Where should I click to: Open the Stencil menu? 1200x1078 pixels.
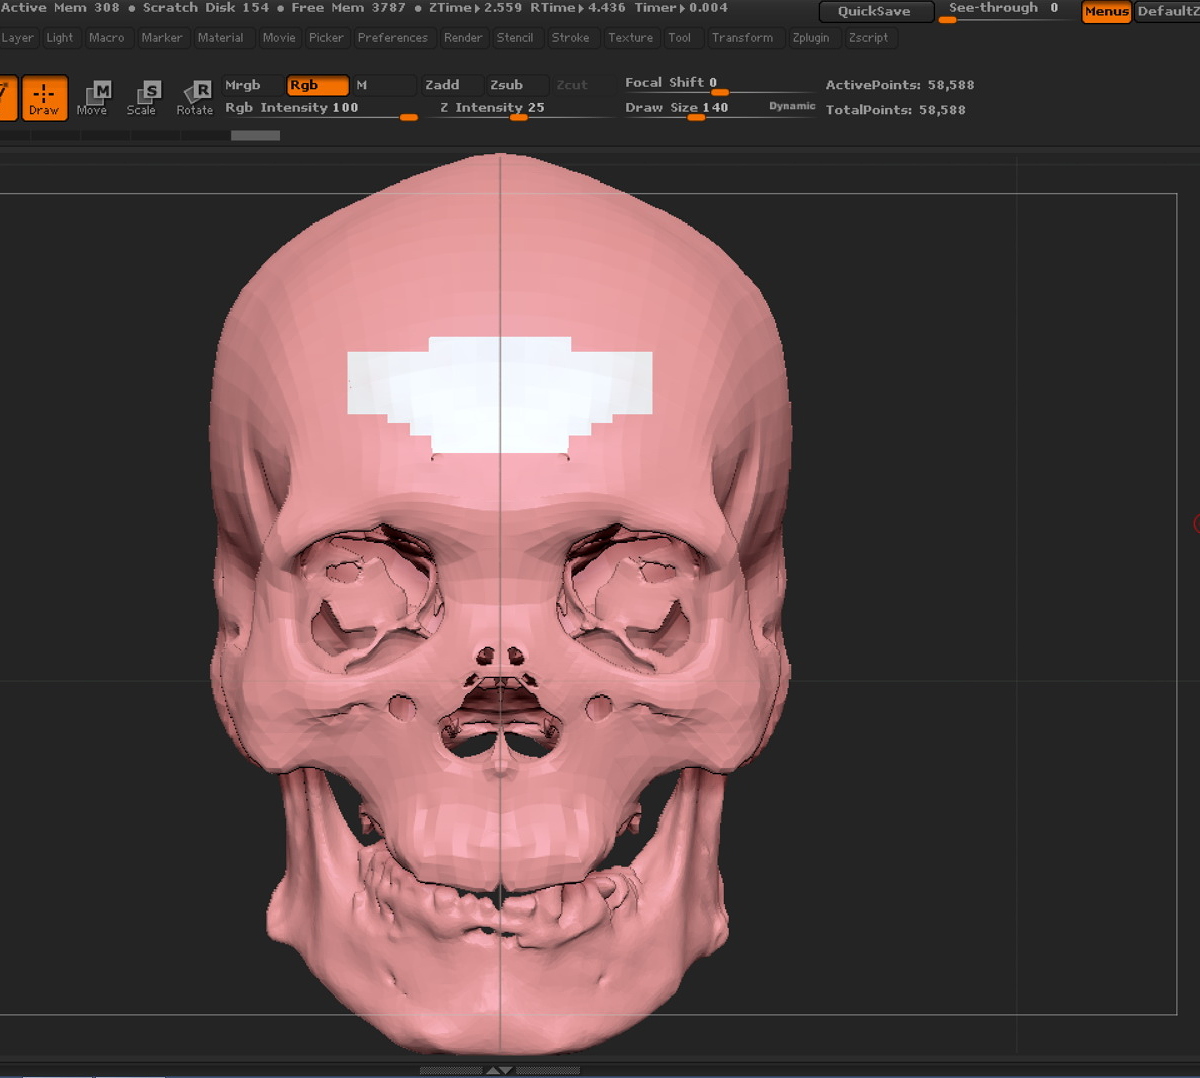pyautogui.click(x=515, y=38)
